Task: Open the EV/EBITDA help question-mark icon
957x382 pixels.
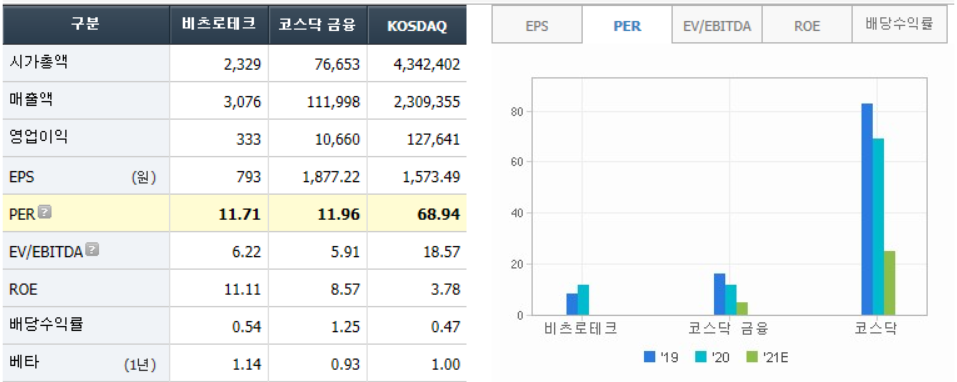Action: (x=92, y=249)
